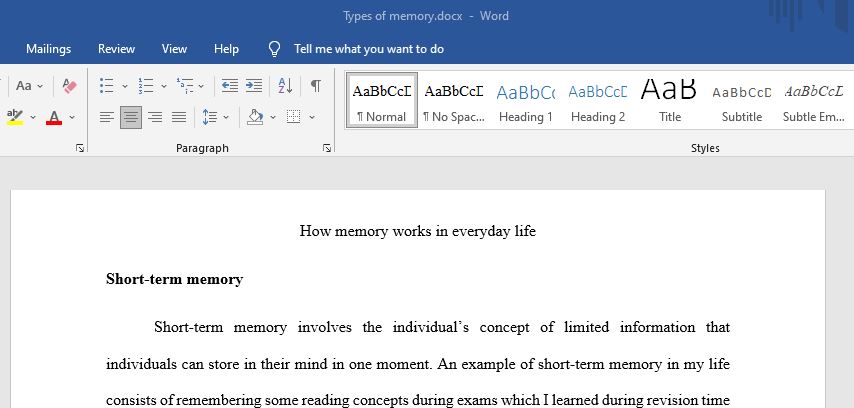Click the document title 'How memory works in everyday life'
The width and height of the screenshot is (854, 408).
tap(418, 231)
